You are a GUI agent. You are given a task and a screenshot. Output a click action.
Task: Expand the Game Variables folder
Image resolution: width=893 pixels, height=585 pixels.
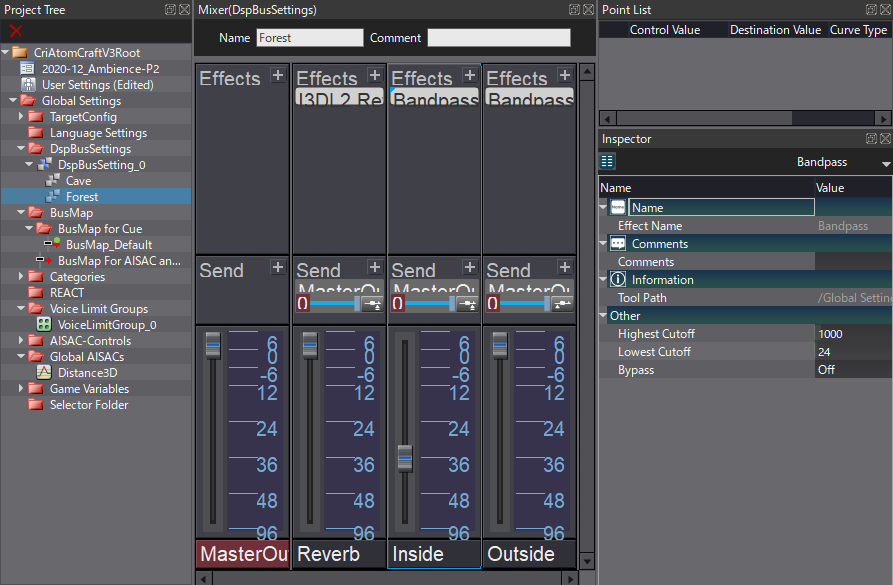21,388
